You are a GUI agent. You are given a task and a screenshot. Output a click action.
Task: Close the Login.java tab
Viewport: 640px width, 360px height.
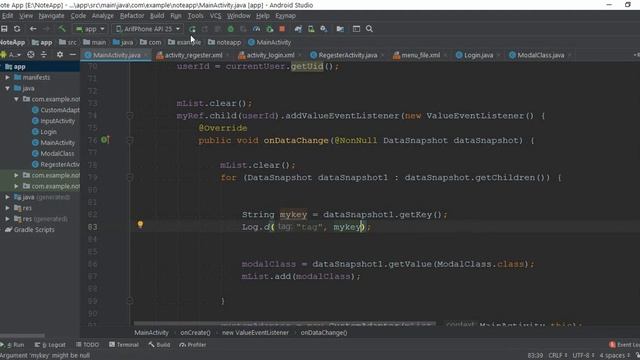499,55
